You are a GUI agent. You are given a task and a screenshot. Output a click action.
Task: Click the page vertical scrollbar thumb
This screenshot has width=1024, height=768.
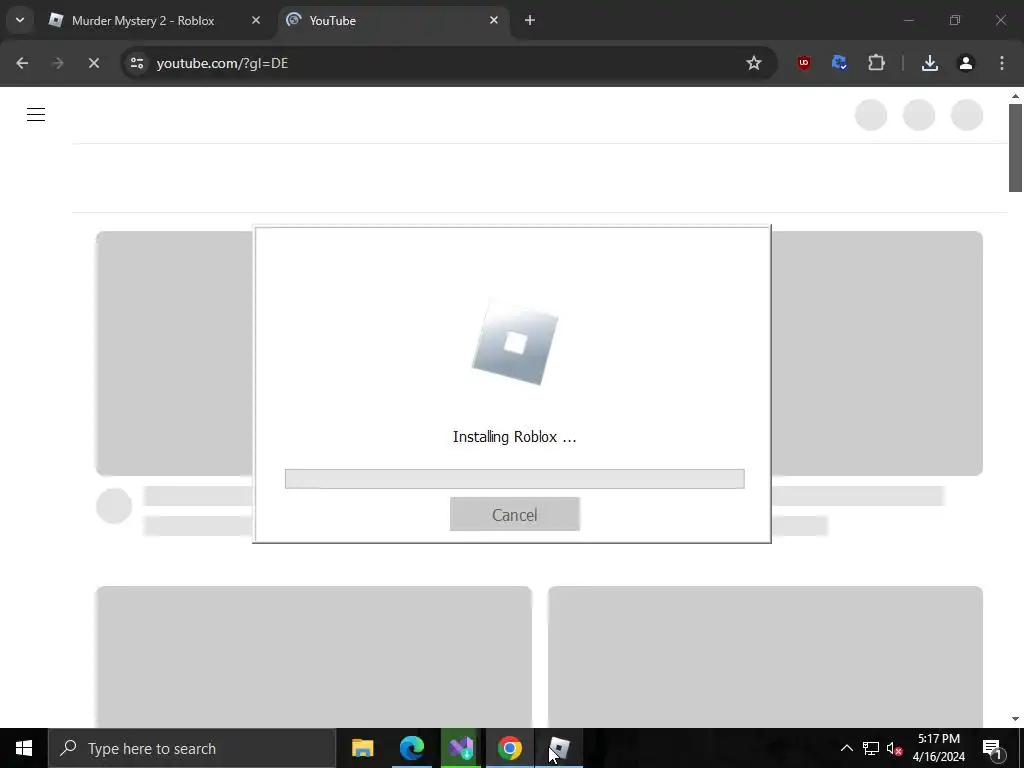[x=1015, y=148]
